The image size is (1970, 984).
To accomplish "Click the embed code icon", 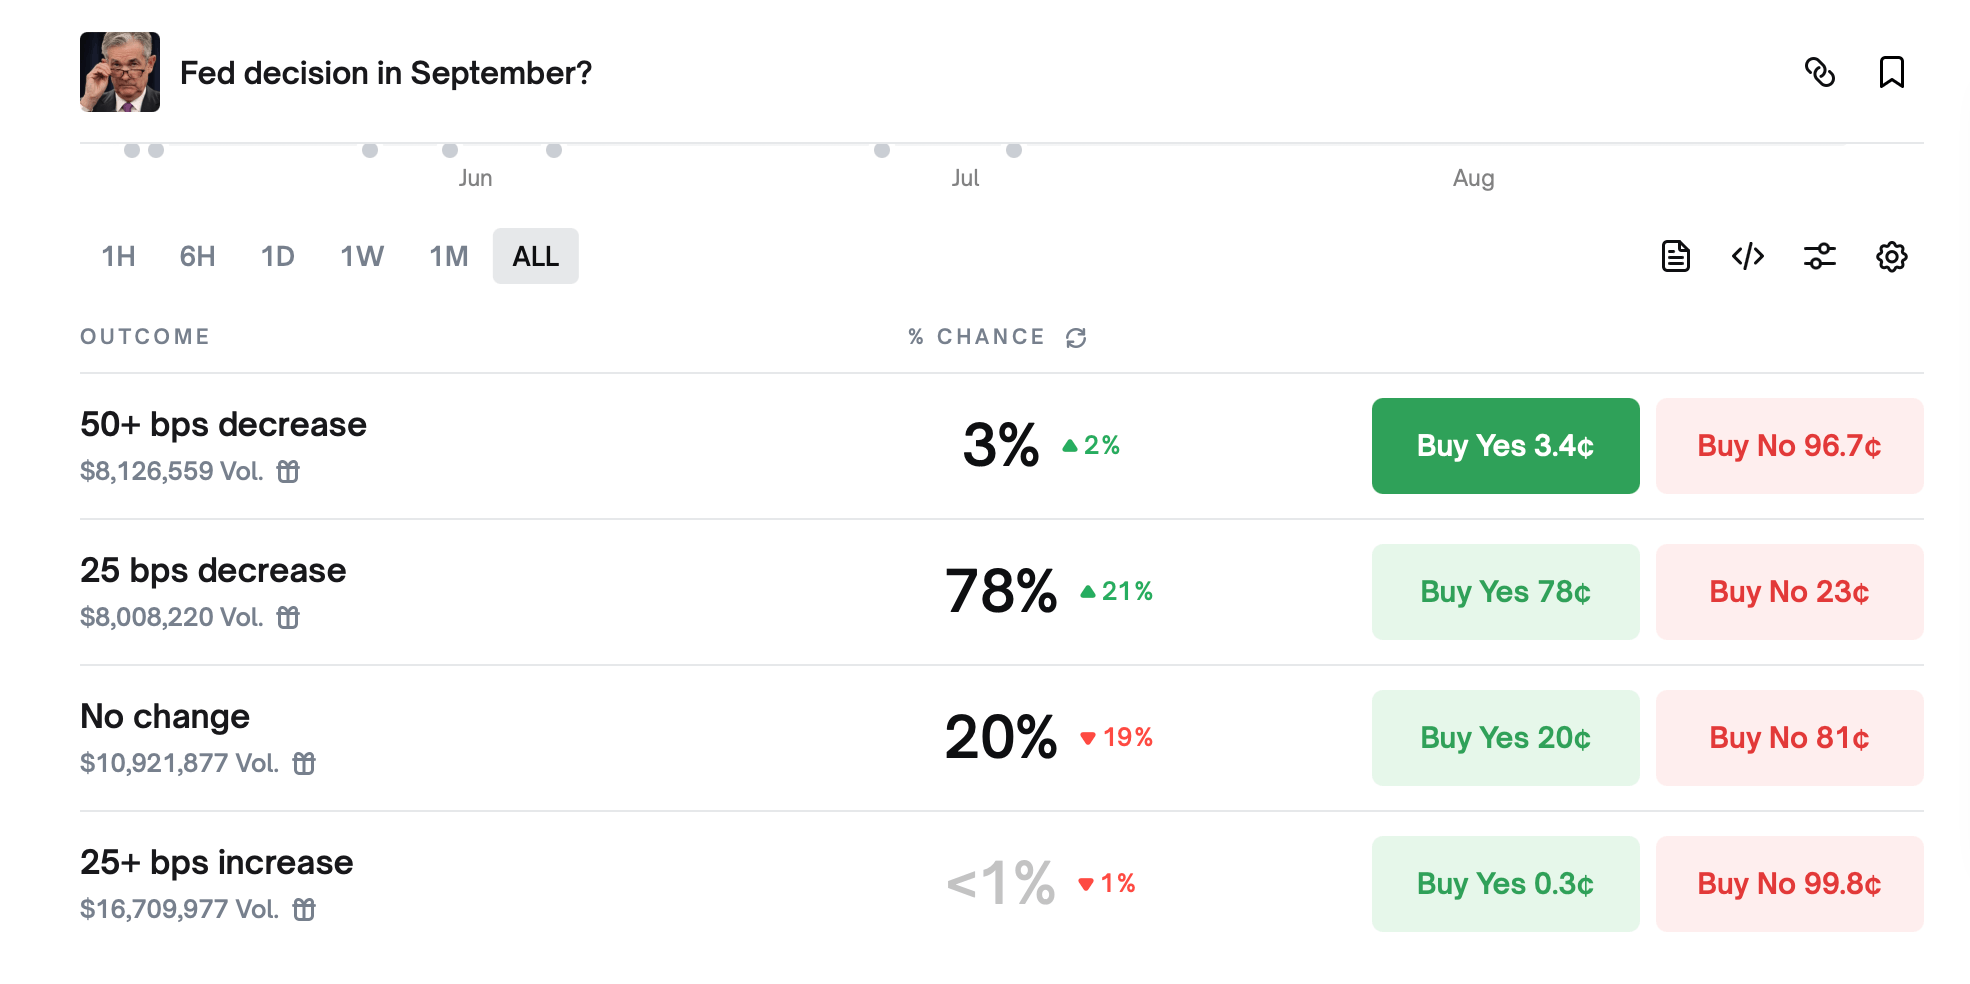I will tap(1747, 256).
